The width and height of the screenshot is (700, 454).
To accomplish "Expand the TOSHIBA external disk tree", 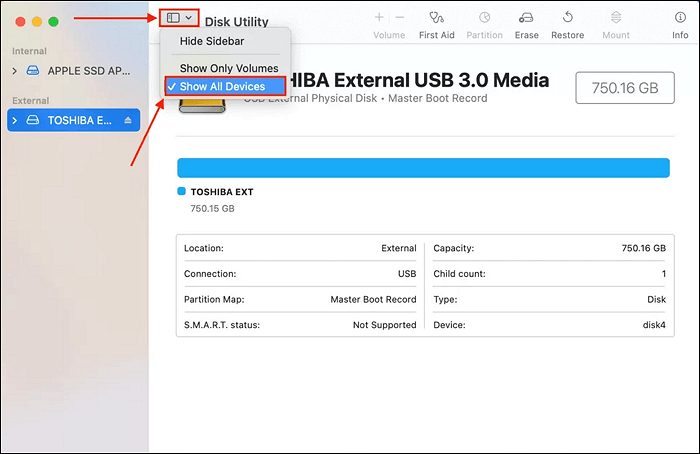I will [x=14, y=121].
